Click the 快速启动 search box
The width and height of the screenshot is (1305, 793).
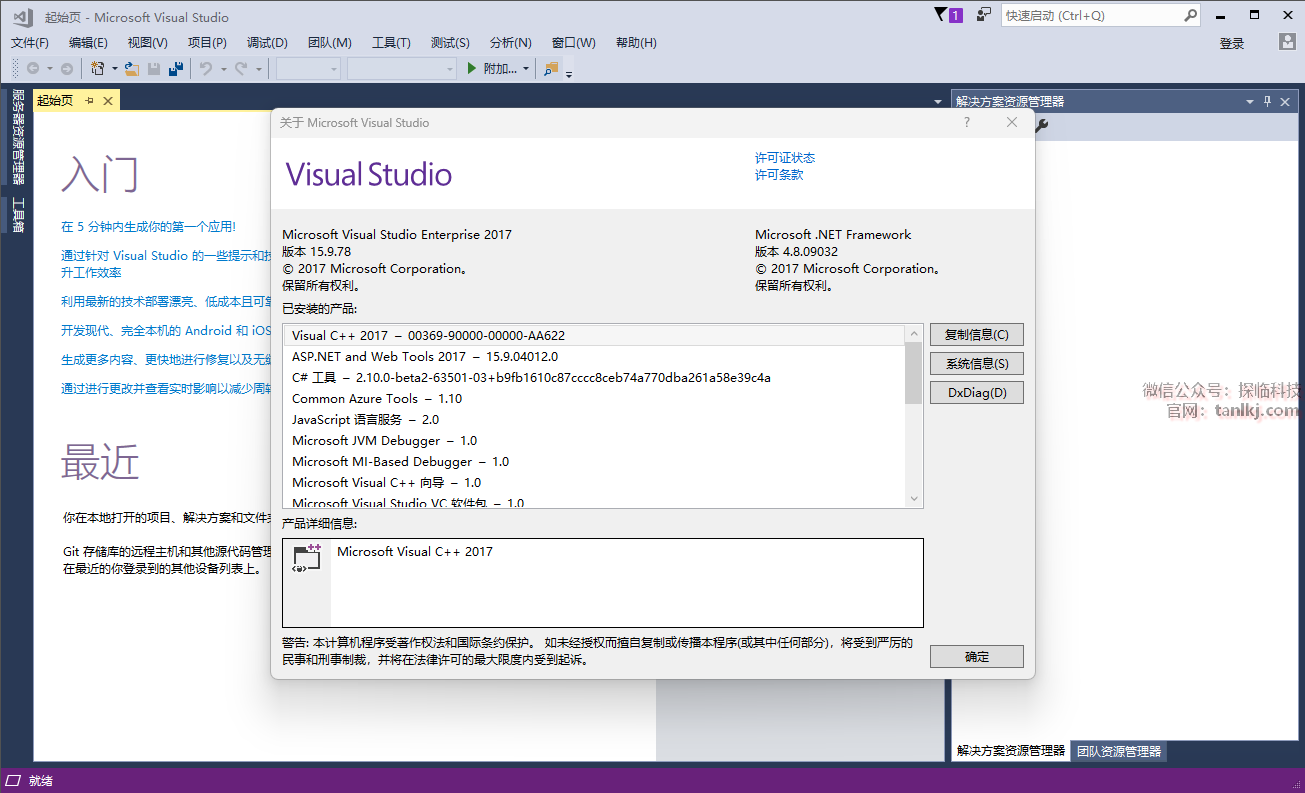[x=1092, y=16]
